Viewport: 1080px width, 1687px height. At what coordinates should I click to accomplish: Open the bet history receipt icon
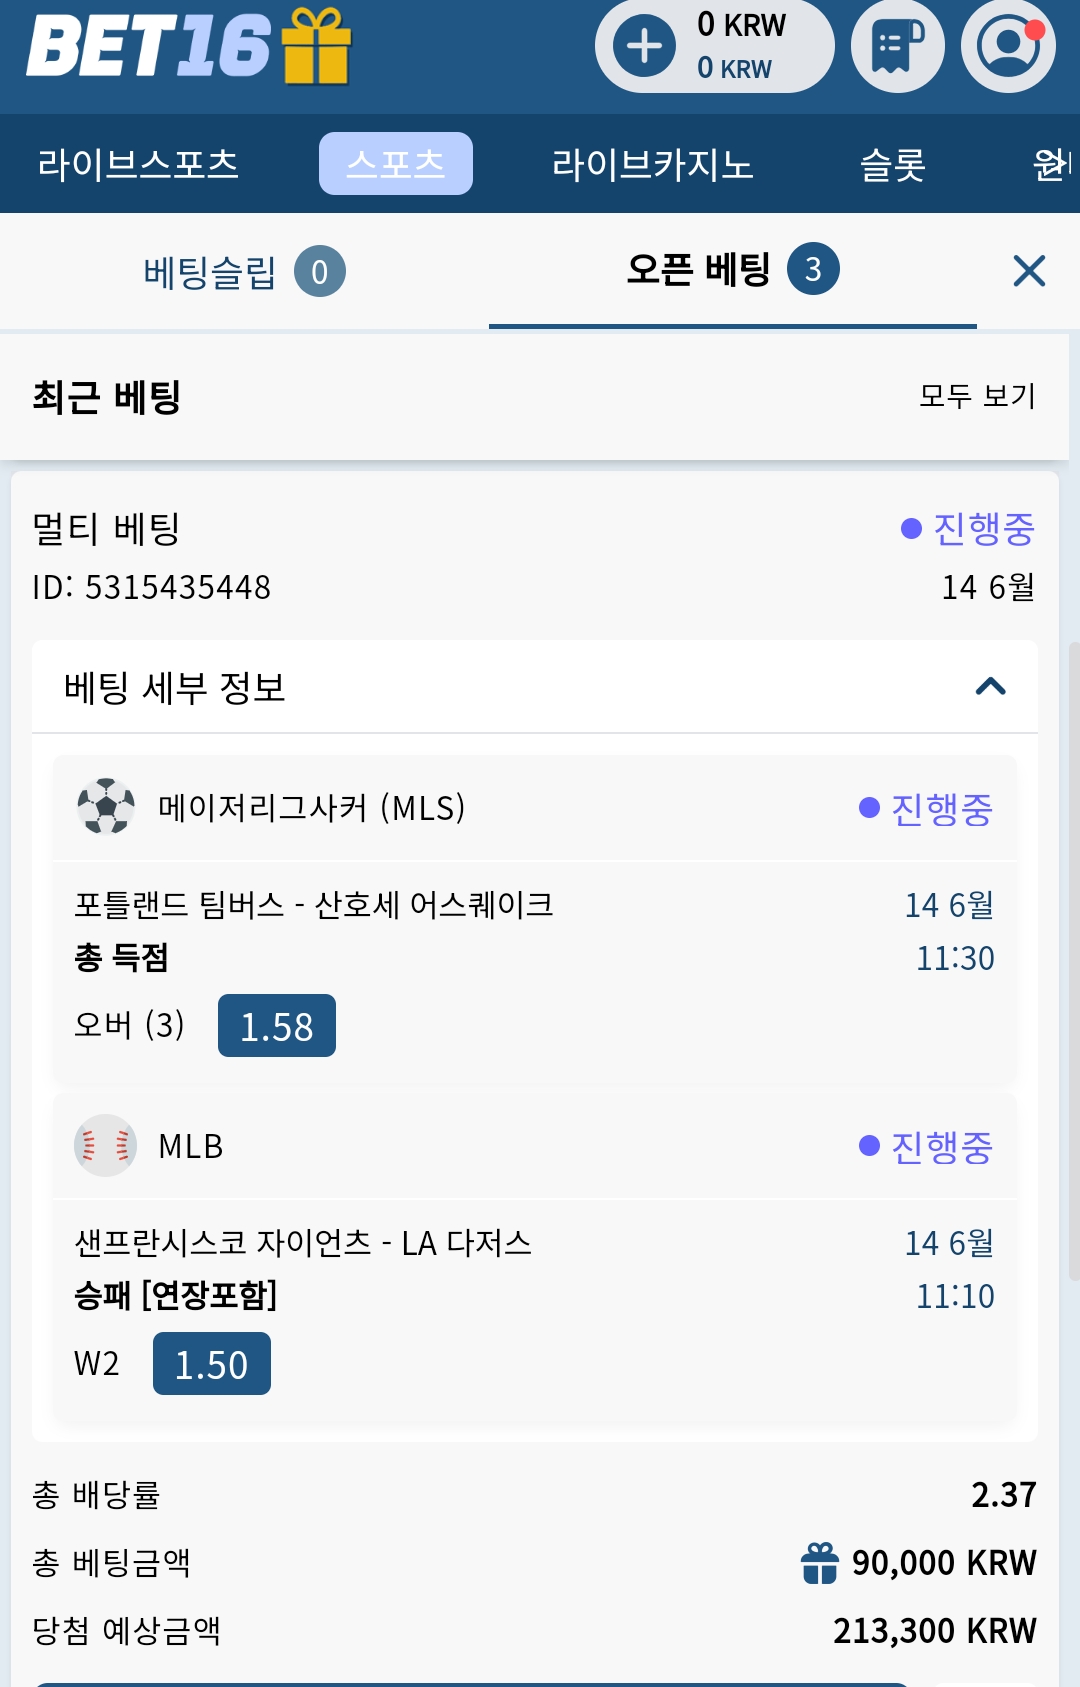(x=898, y=46)
